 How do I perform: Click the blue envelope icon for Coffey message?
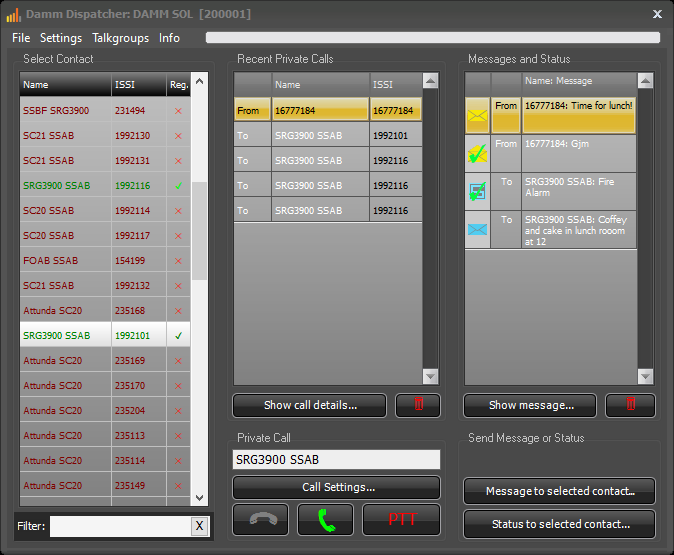(x=478, y=229)
